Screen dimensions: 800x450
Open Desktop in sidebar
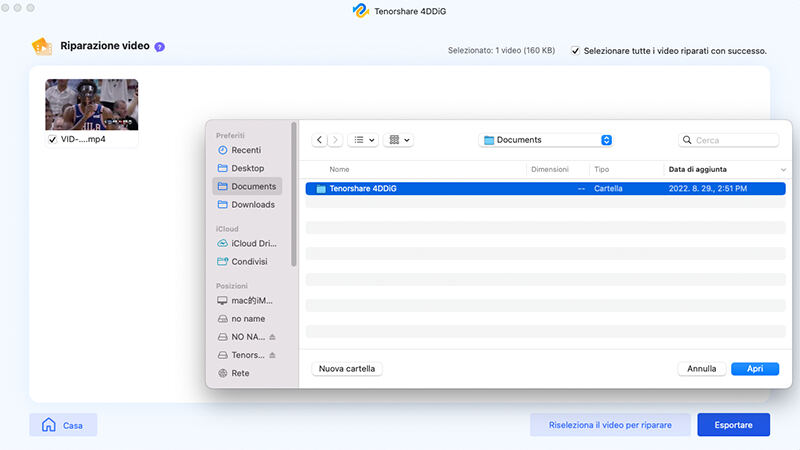(x=247, y=168)
